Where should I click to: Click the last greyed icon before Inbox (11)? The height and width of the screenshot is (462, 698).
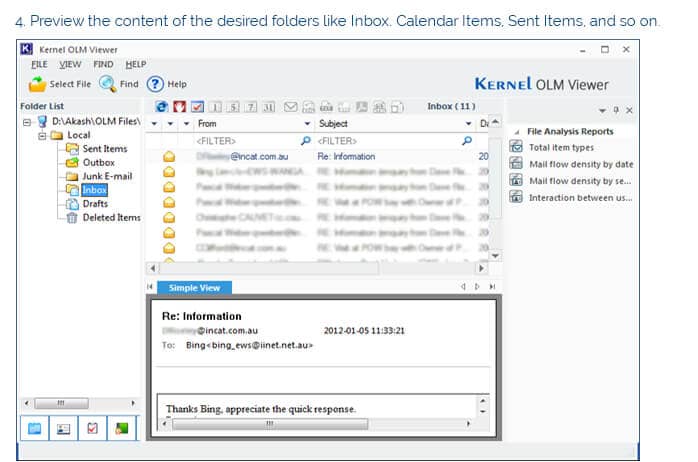coord(397,107)
